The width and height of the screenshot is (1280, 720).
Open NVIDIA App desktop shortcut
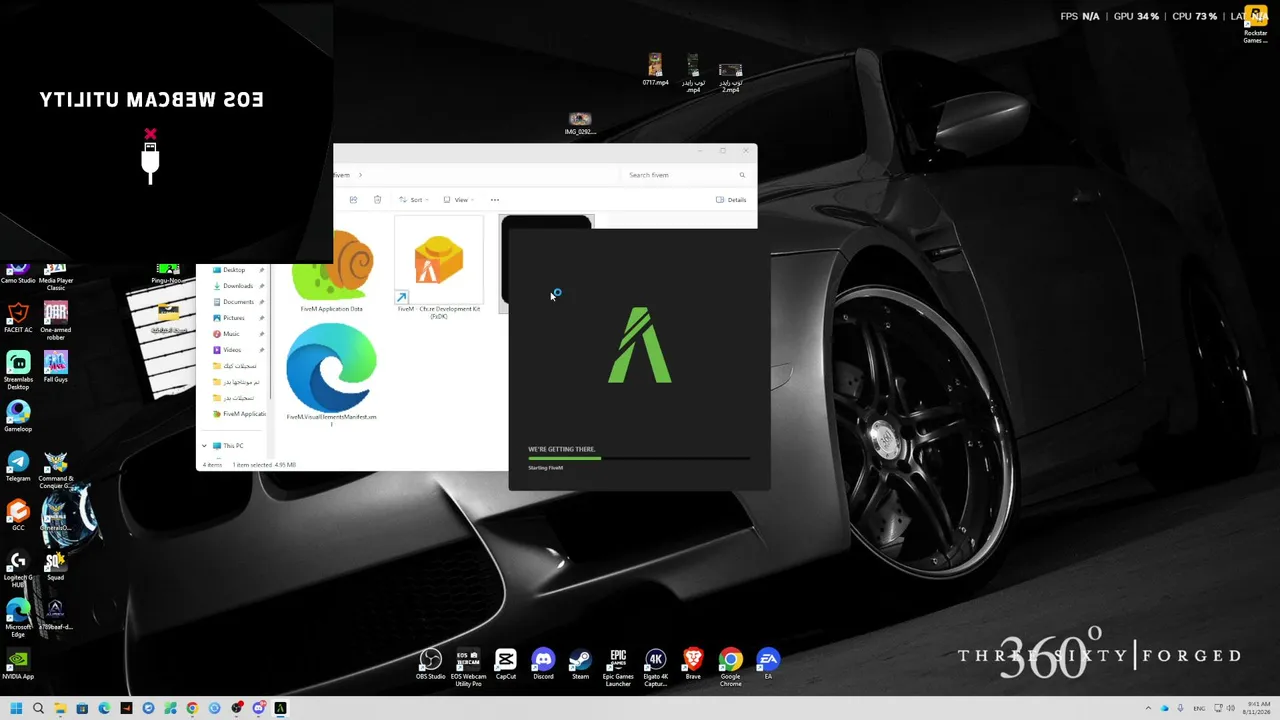click(18, 664)
